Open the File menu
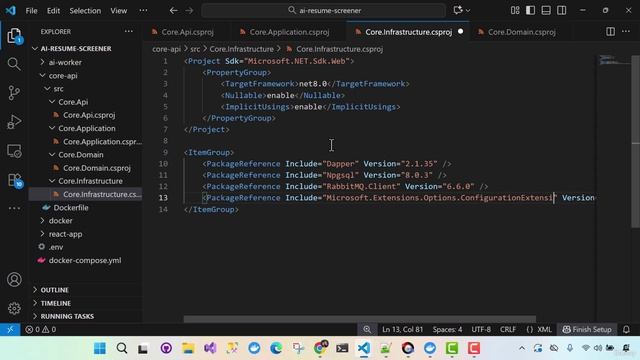This screenshot has height=360, width=640. [x=31, y=11]
